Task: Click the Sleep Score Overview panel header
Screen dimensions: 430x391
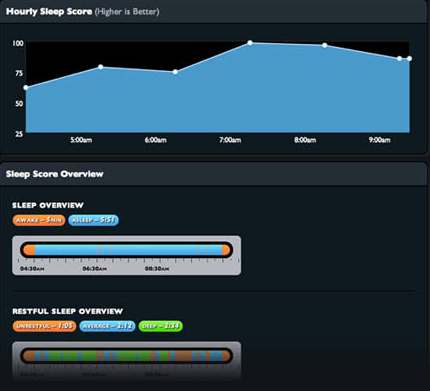Action: pos(213,174)
